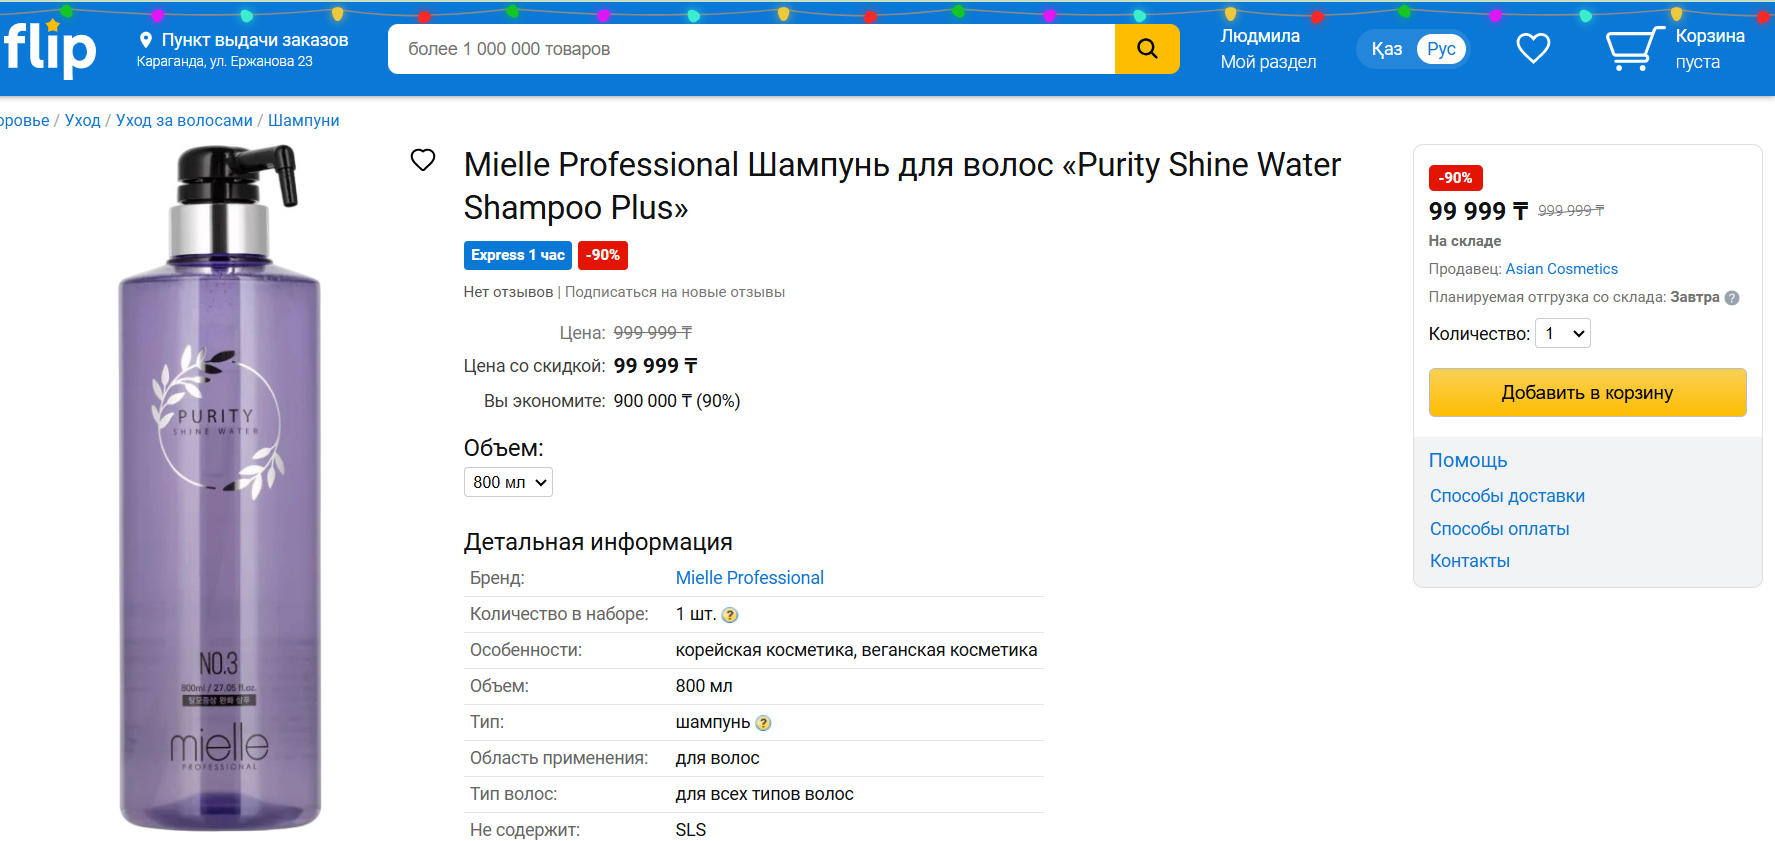Click the yellow search magnifier button

click(x=1147, y=49)
